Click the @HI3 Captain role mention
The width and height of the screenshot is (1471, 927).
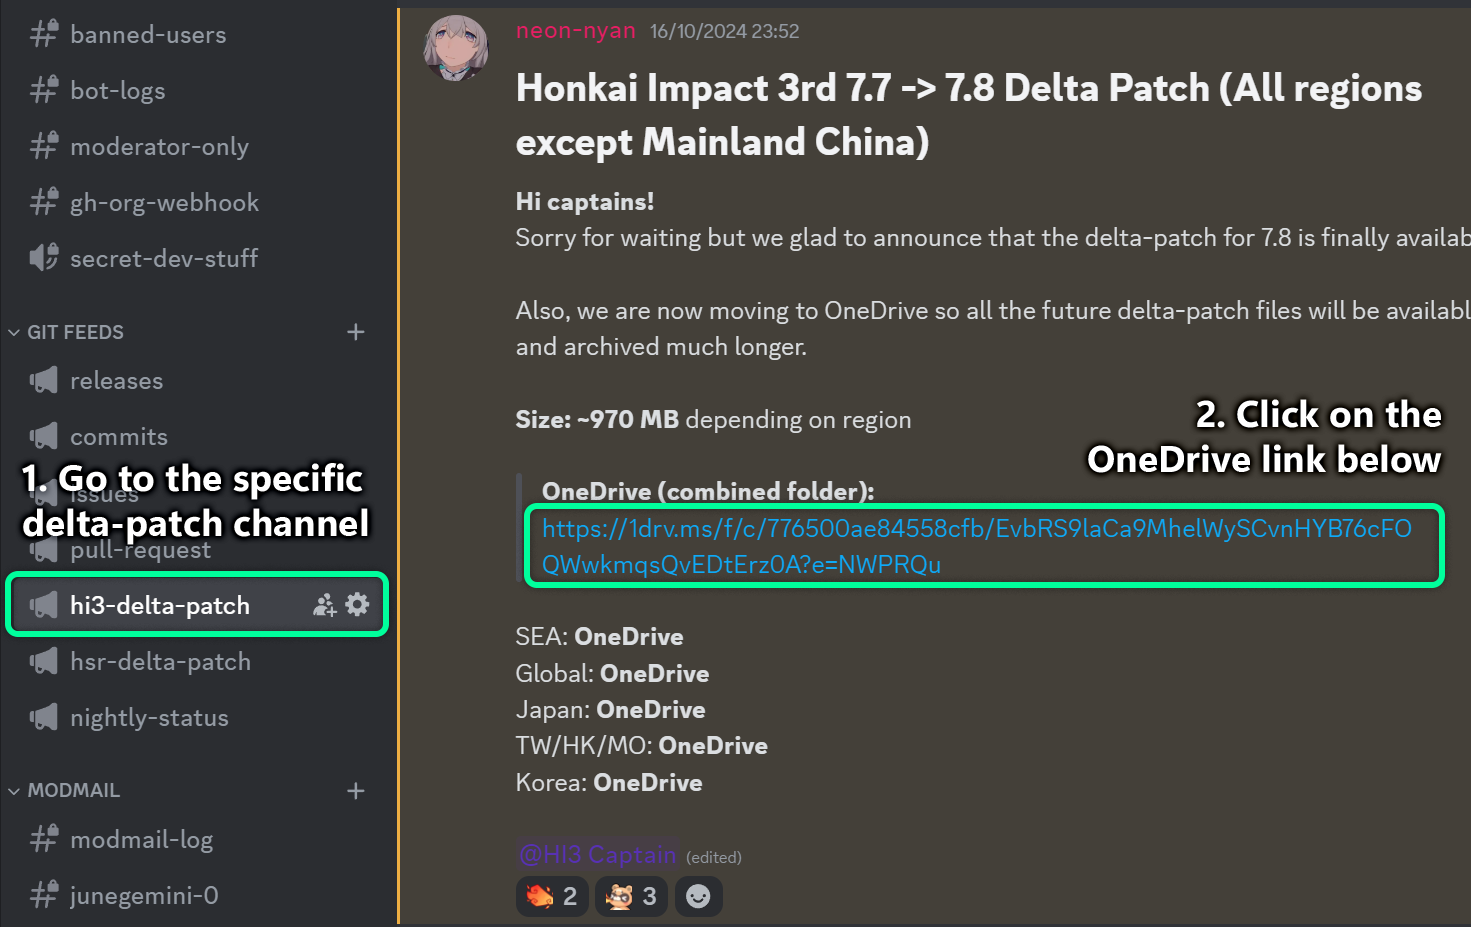pyautogui.click(x=597, y=855)
